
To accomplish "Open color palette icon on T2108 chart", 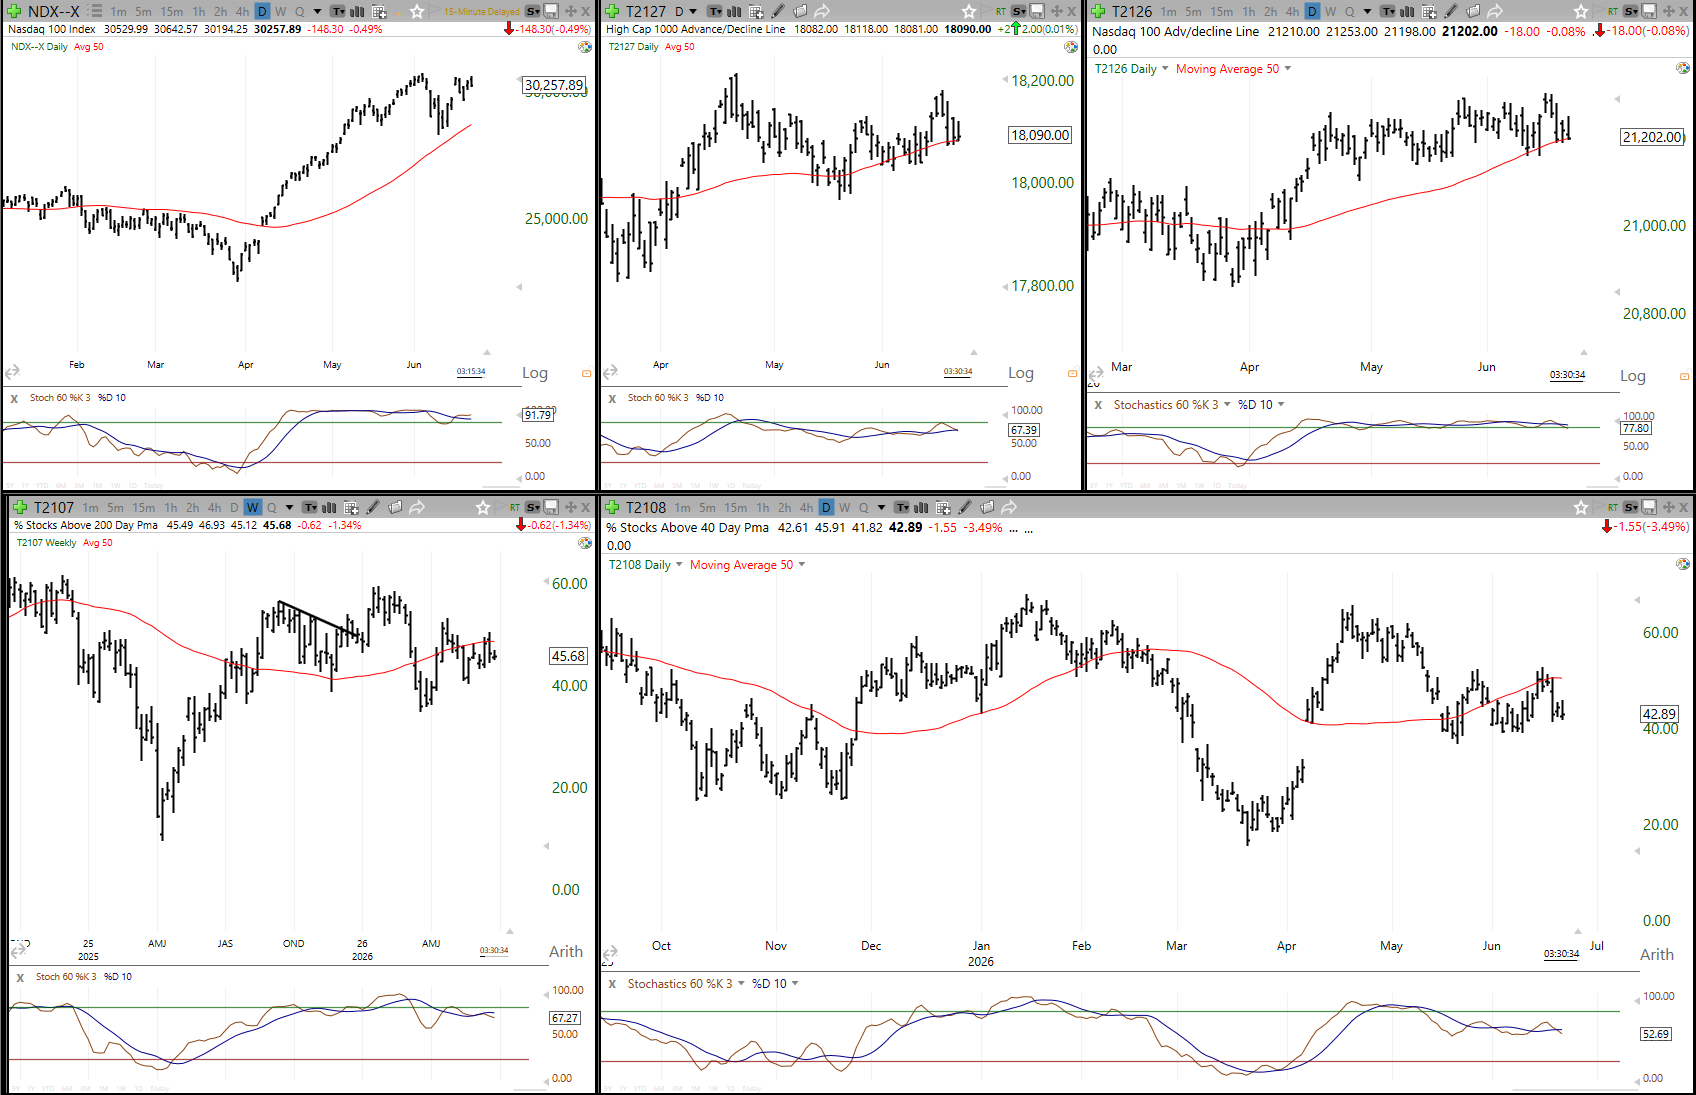I will (x=1683, y=564).
